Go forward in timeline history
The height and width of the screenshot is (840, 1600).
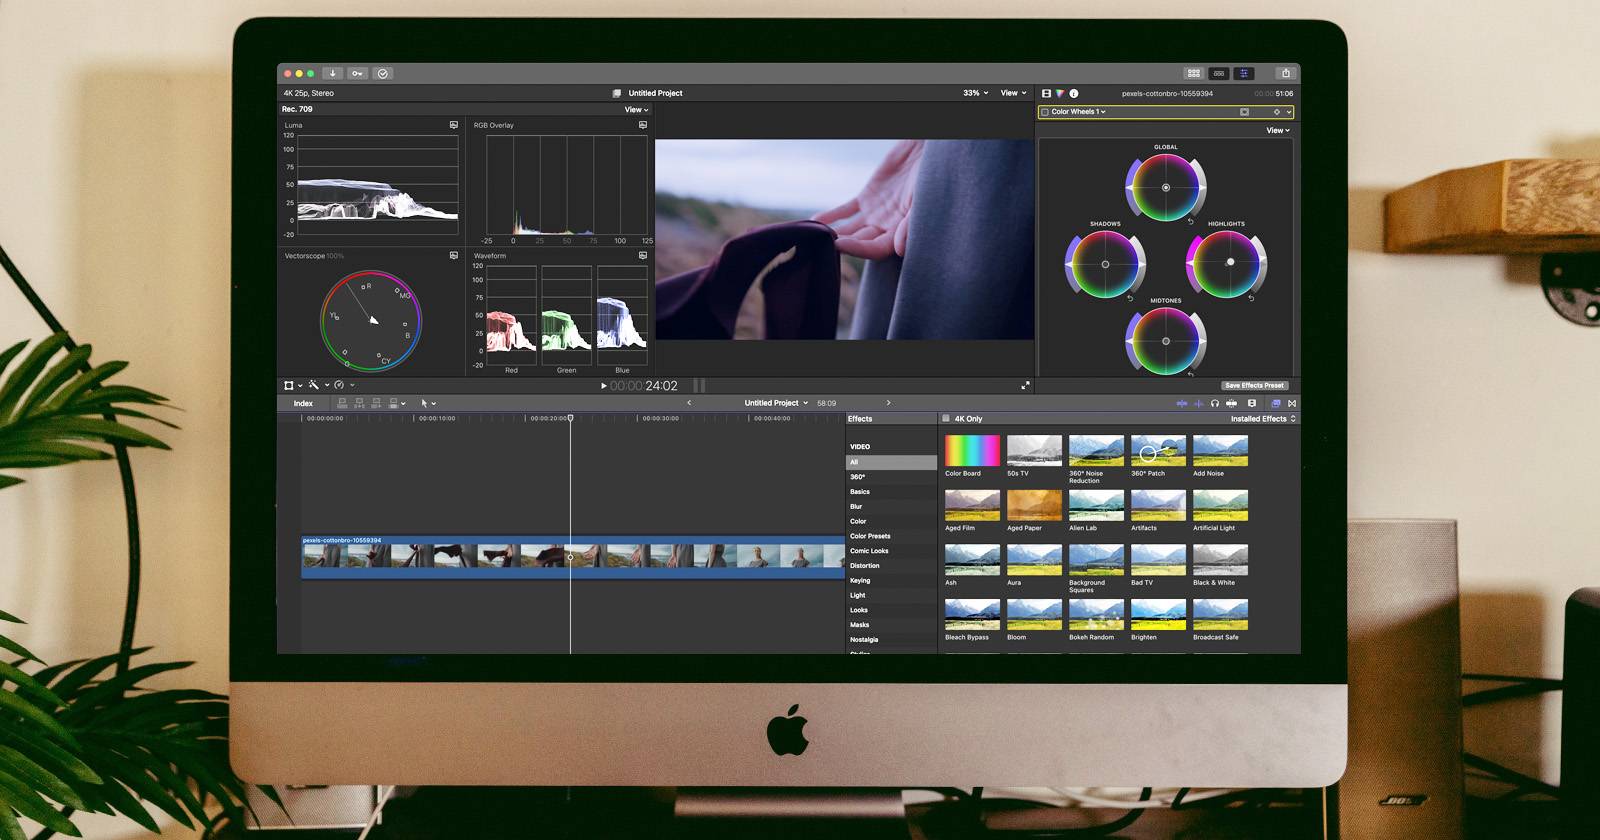tap(888, 403)
